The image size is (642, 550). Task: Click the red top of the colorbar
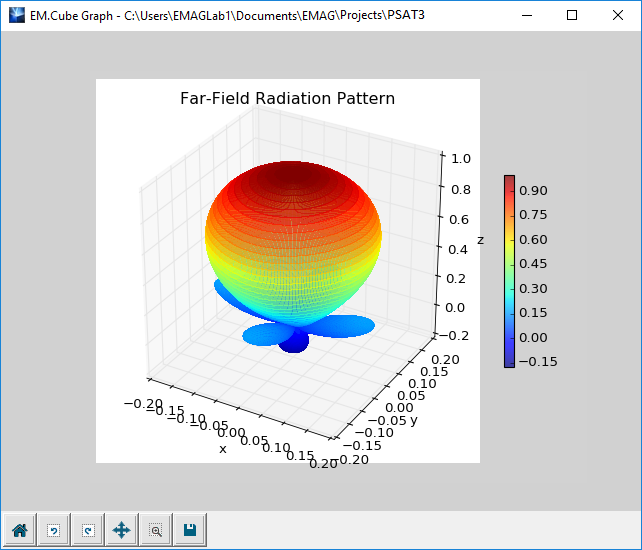(x=509, y=181)
